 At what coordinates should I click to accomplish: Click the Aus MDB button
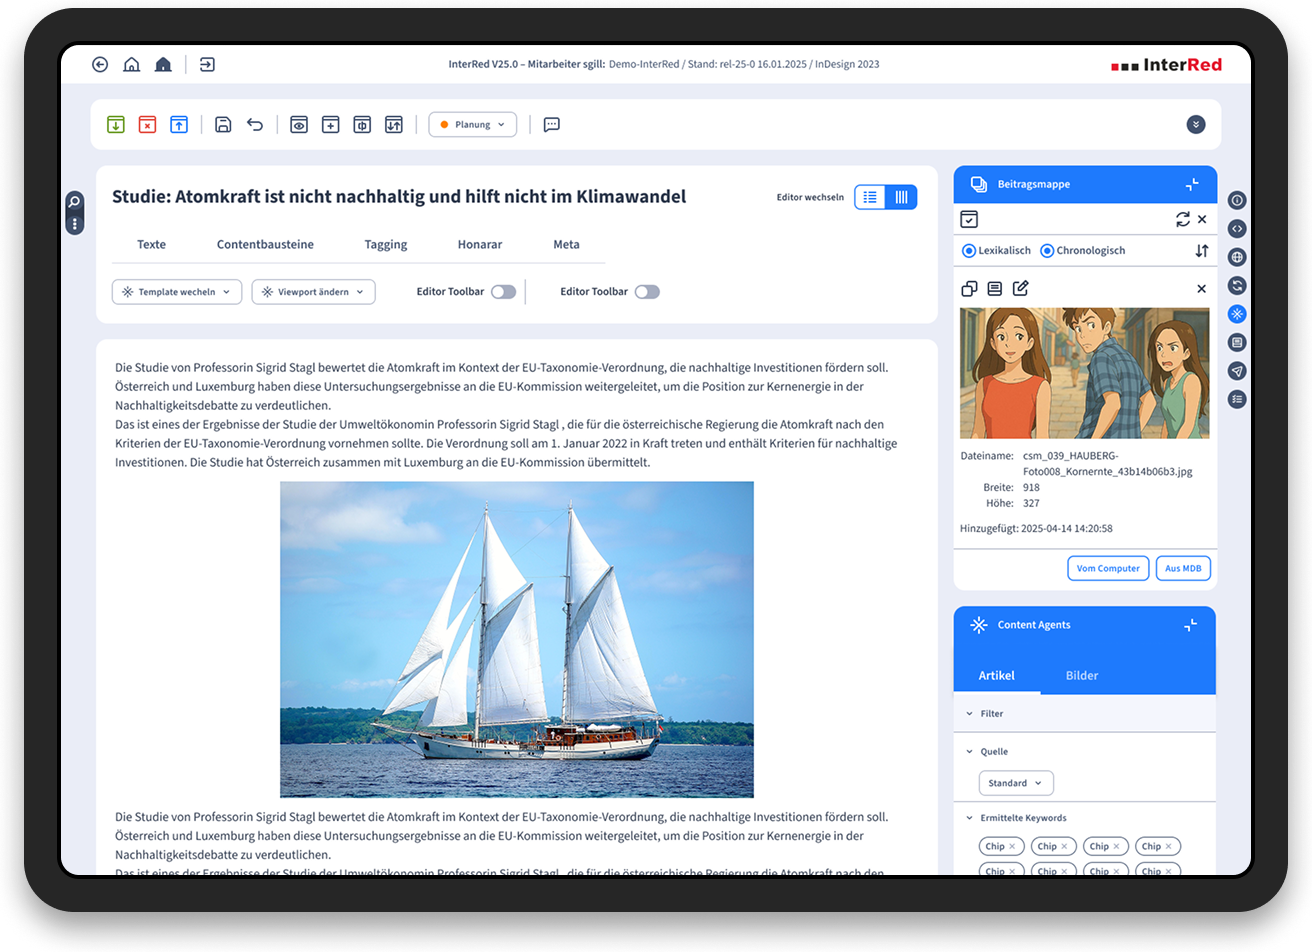point(1183,568)
